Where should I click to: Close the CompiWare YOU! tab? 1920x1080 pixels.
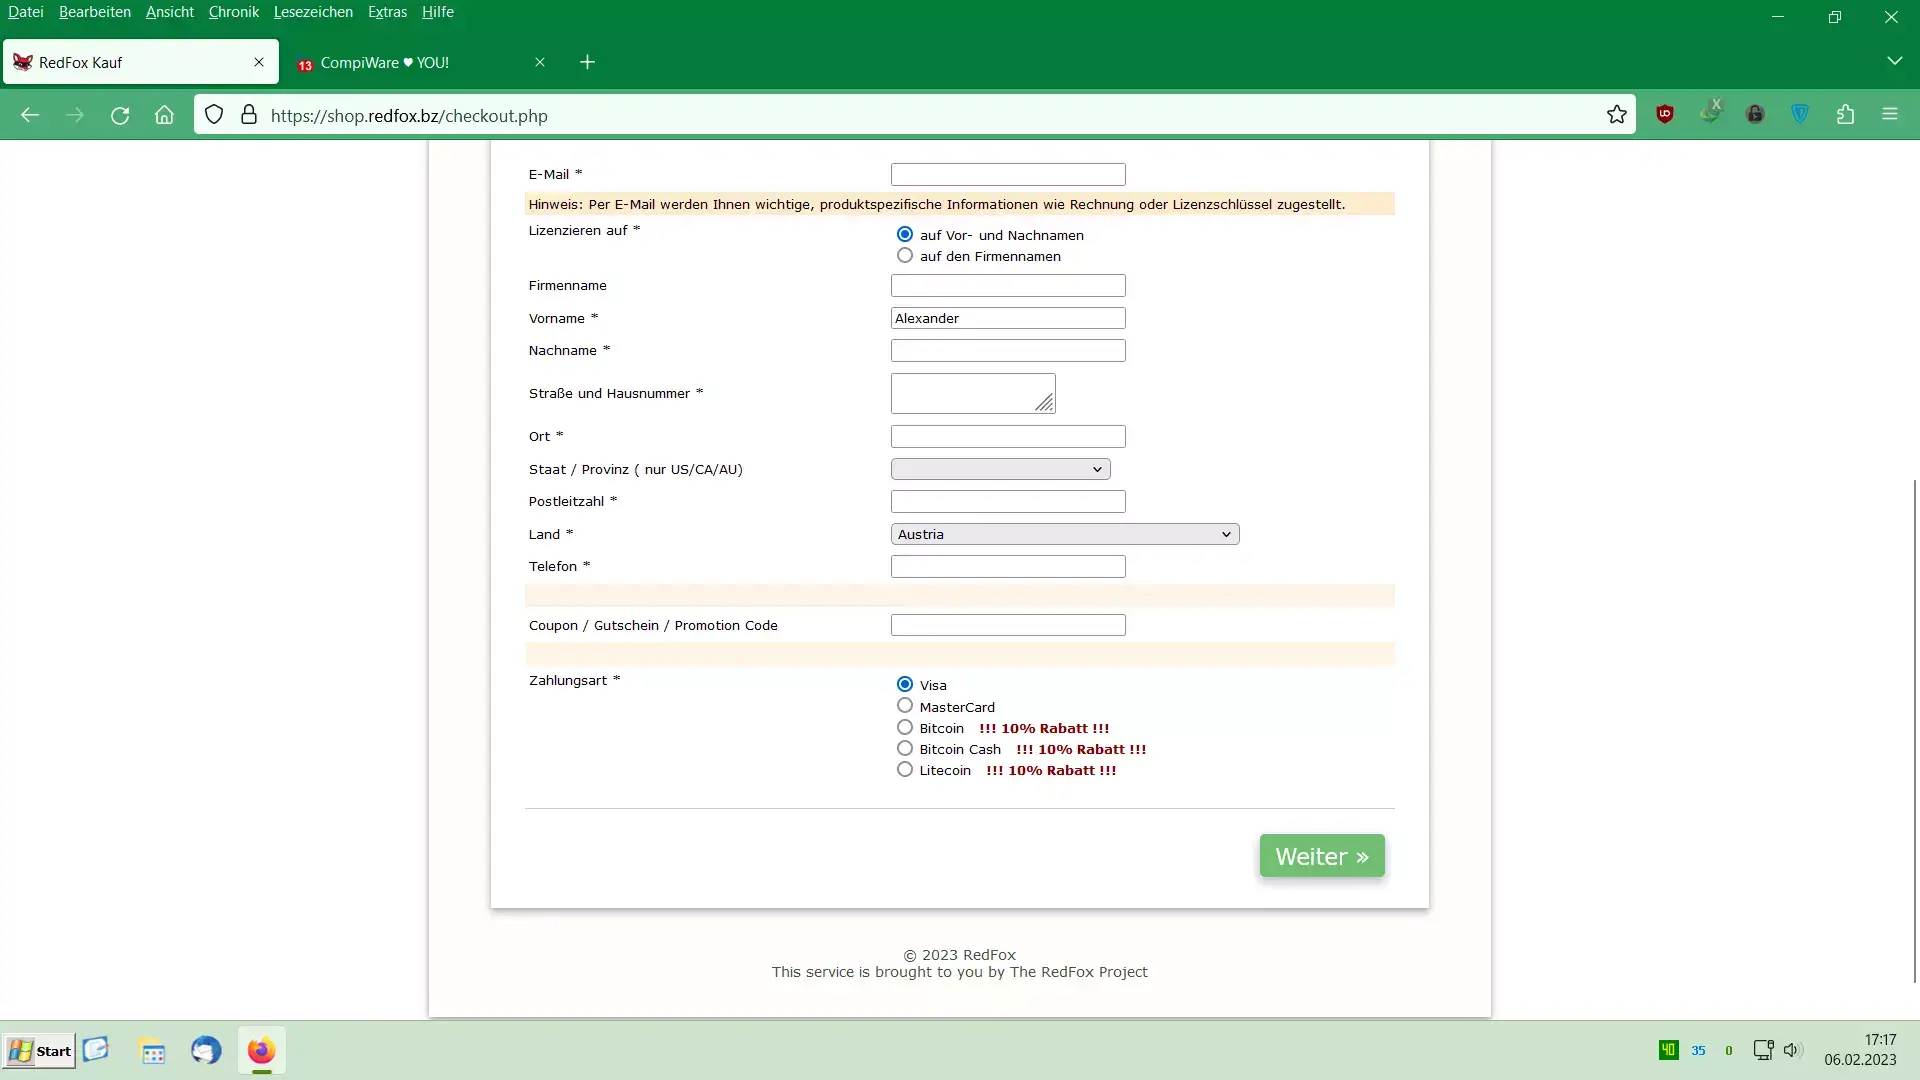pos(540,62)
